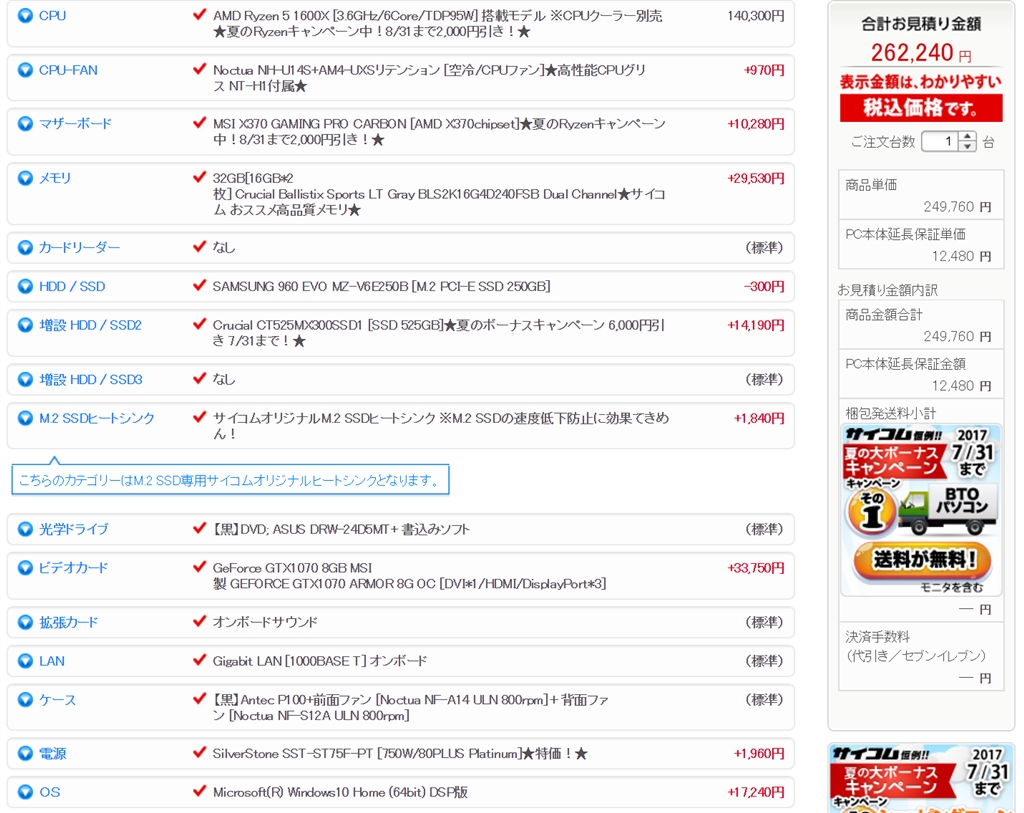Open the 光学ドライブ category link
This screenshot has height=813, width=1024.
tap(73, 529)
